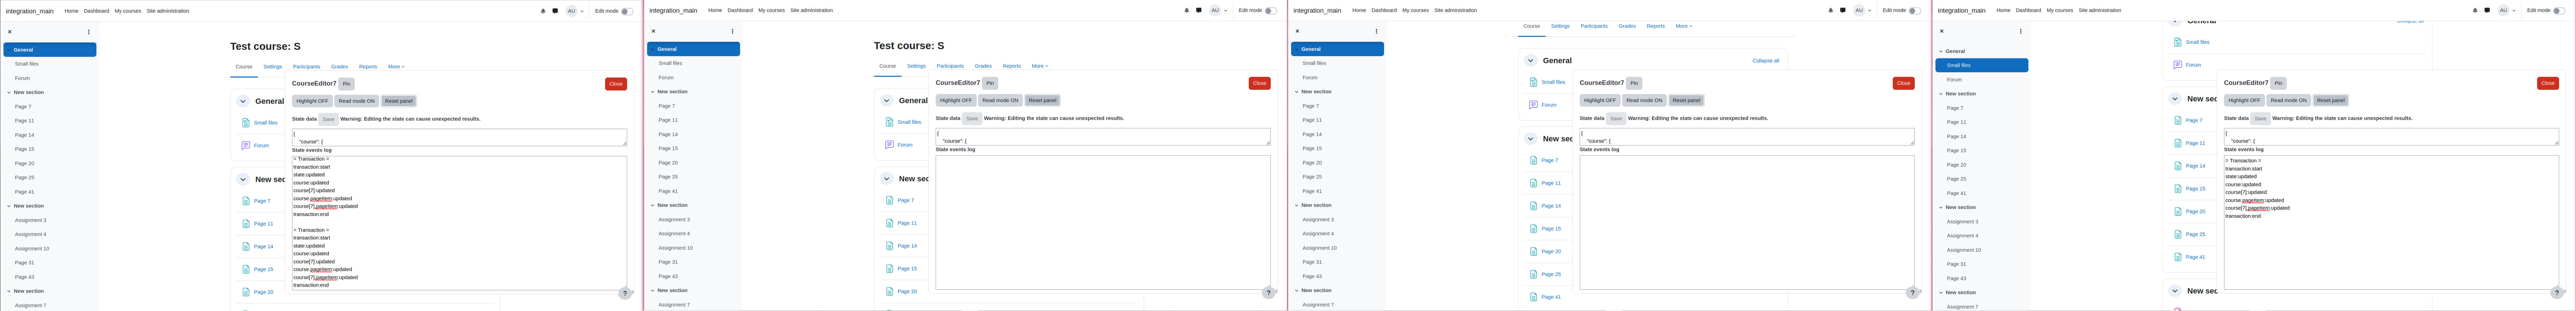Toggle Edit mode switch in fourth screenshot
Screen dimensions: 2576x311
(2559, 11)
